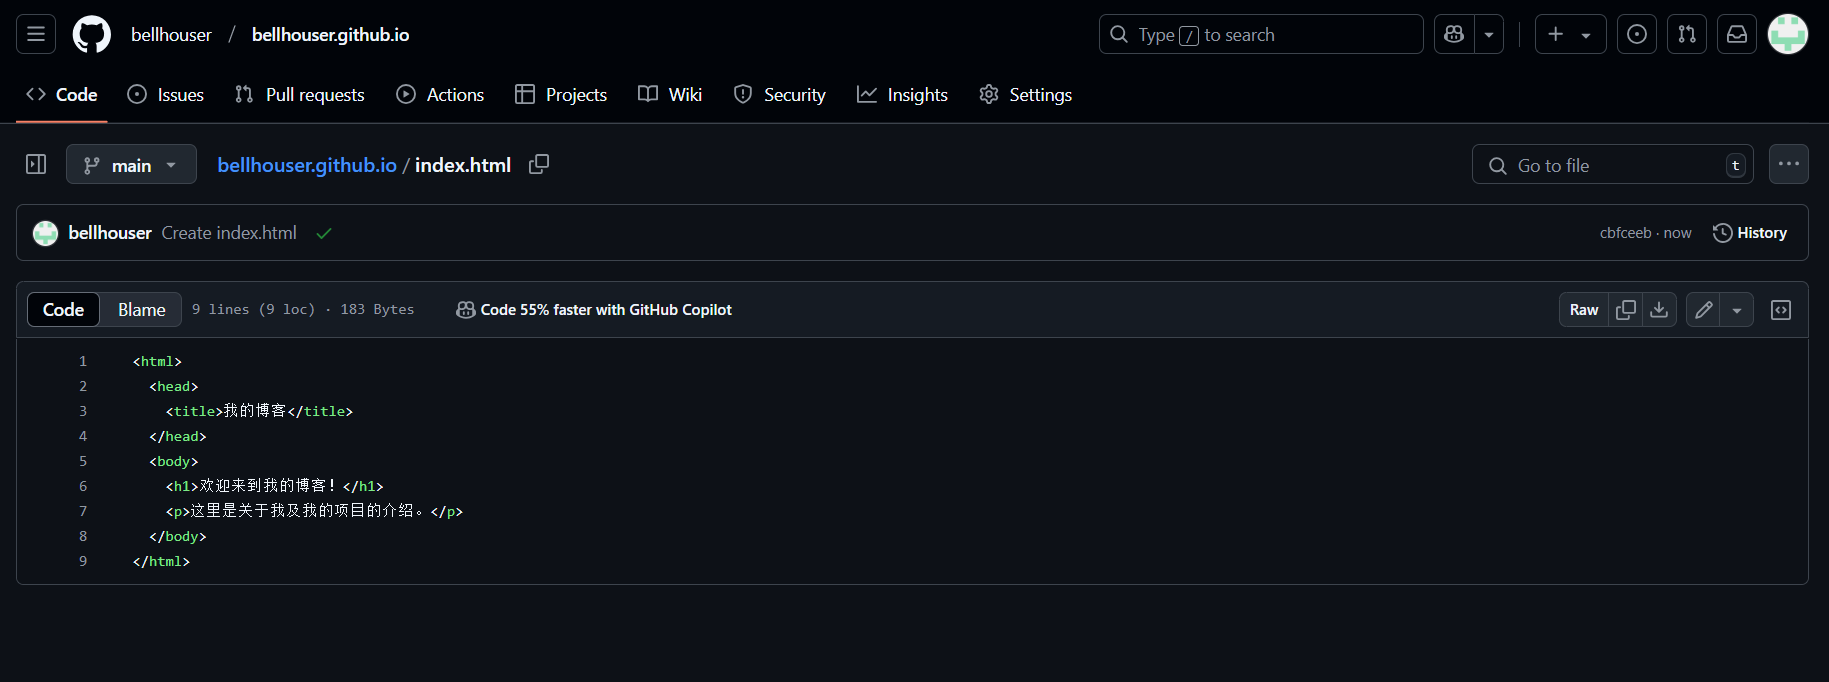Expand the file tree side panel
1829x682 pixels.
36,164
